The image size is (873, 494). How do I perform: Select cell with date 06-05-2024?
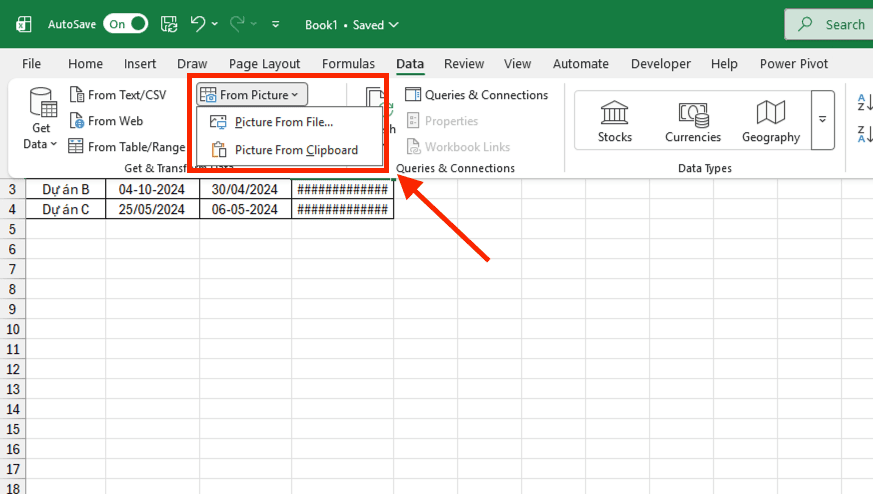tap(245, 209)
